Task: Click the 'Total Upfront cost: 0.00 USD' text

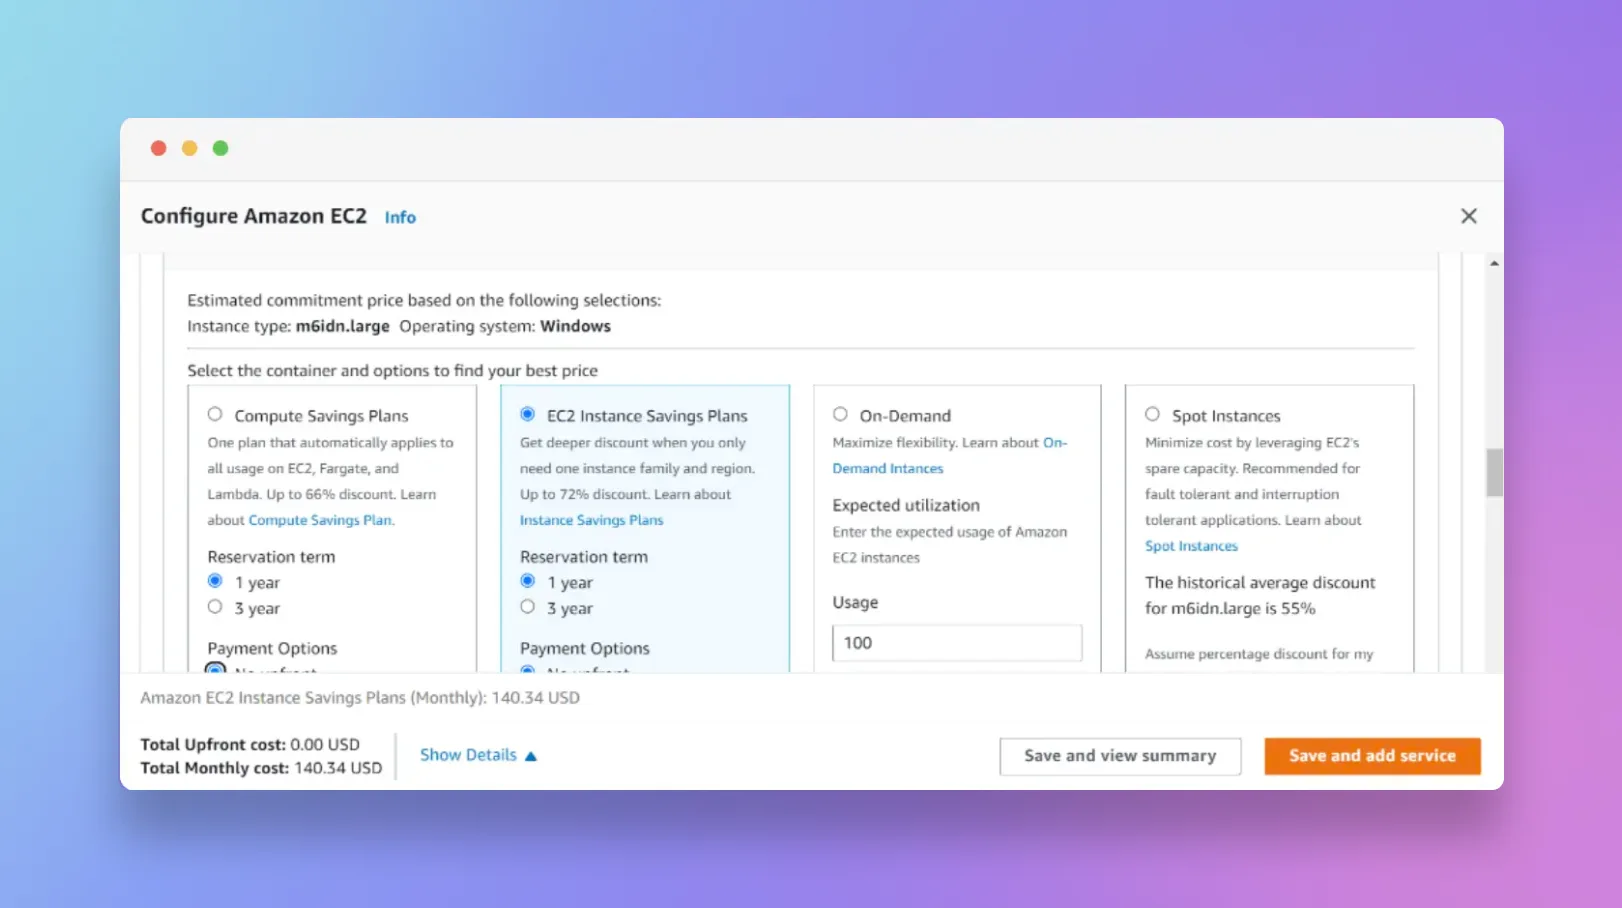Action: point(250,745)
